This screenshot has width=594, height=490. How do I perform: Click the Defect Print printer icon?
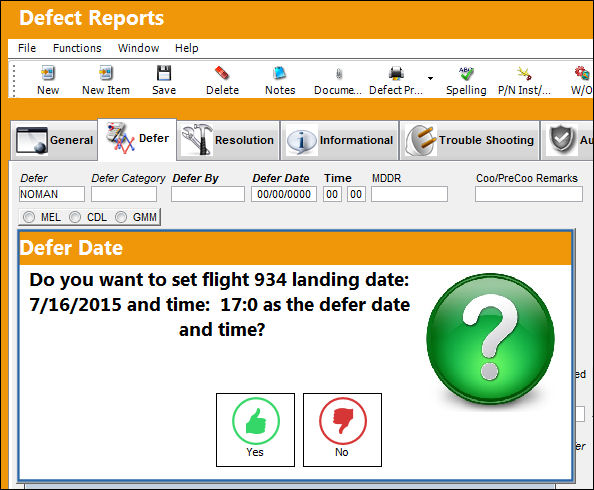396,73
